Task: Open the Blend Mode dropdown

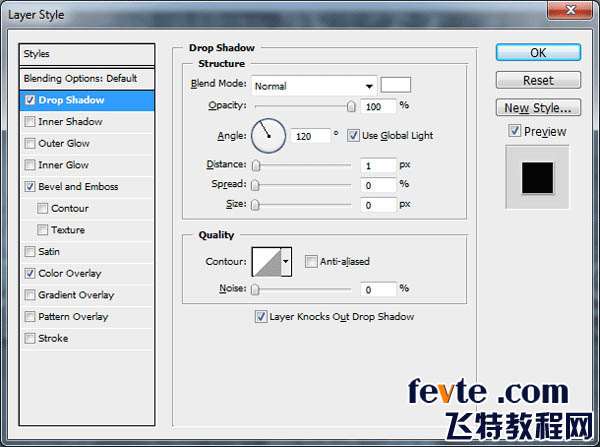Action: tap(314, 85)
